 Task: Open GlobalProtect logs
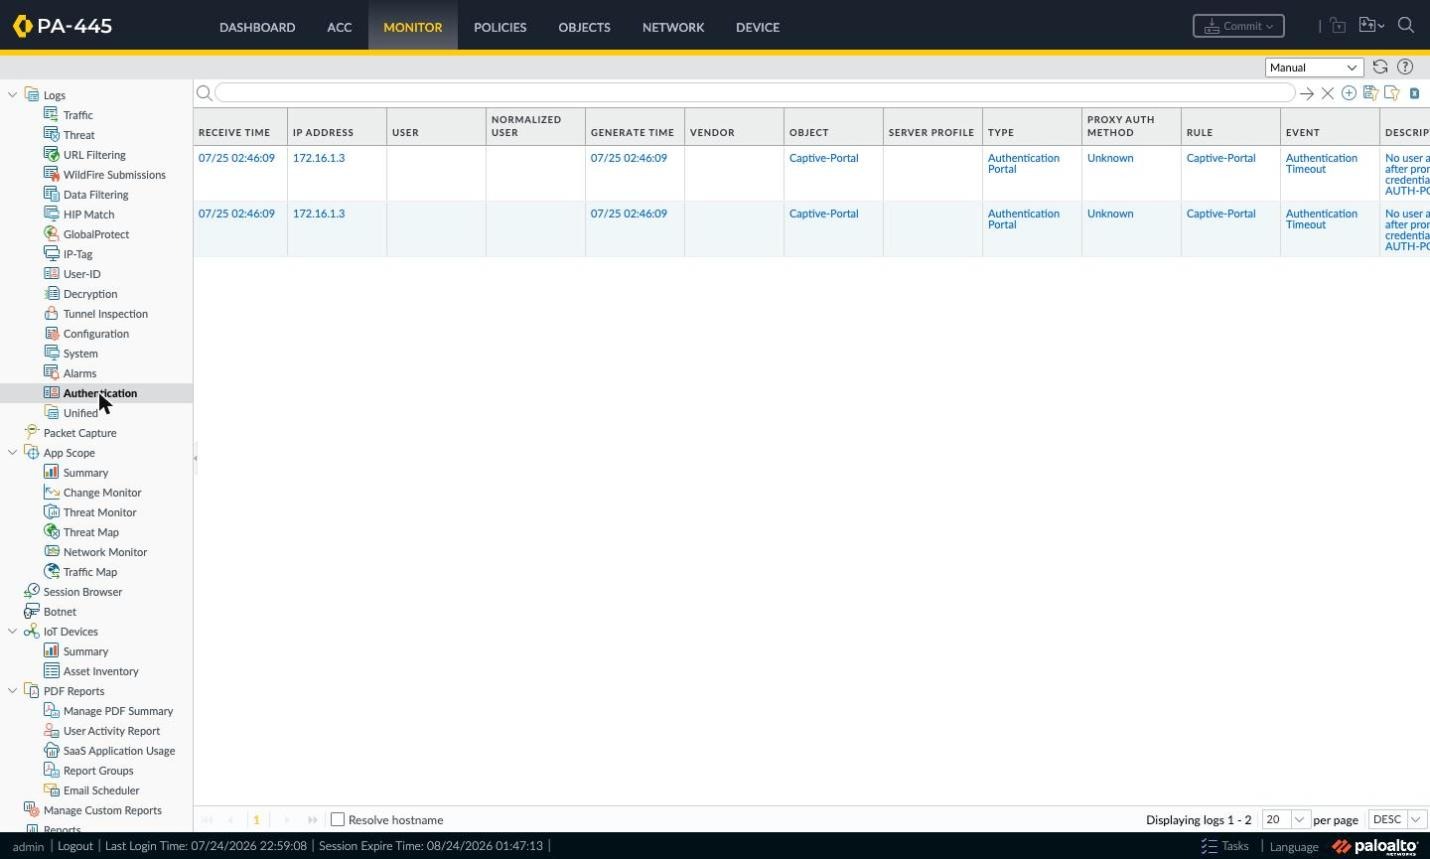(96, 234)
